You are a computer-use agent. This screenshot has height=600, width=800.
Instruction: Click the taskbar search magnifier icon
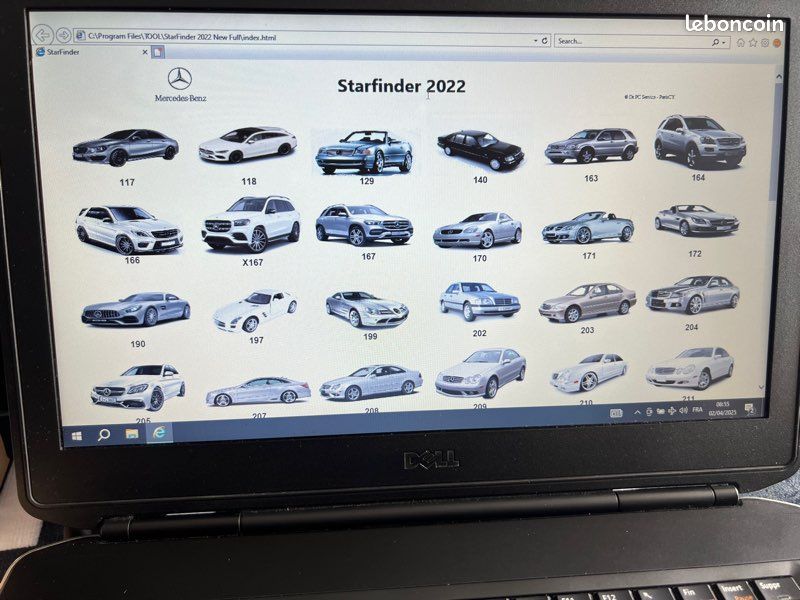point(103,435)
